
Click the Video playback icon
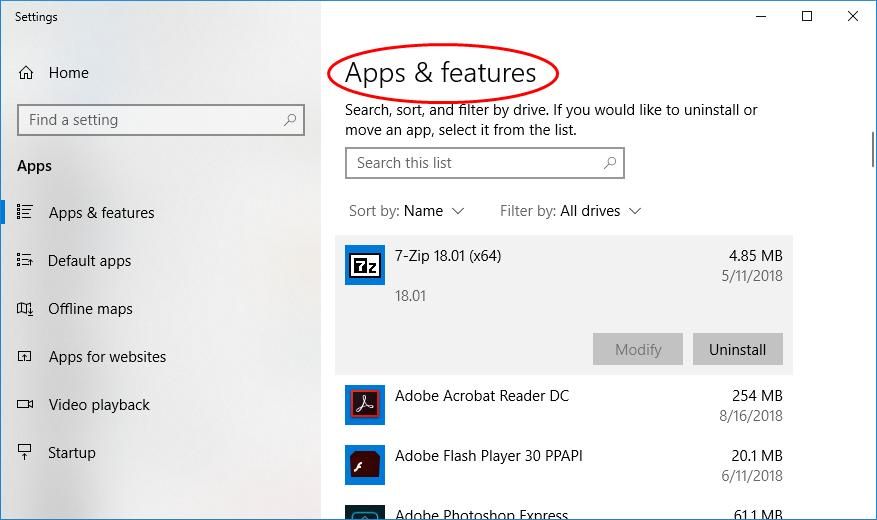pyautogui.click(x=26, y=405)
